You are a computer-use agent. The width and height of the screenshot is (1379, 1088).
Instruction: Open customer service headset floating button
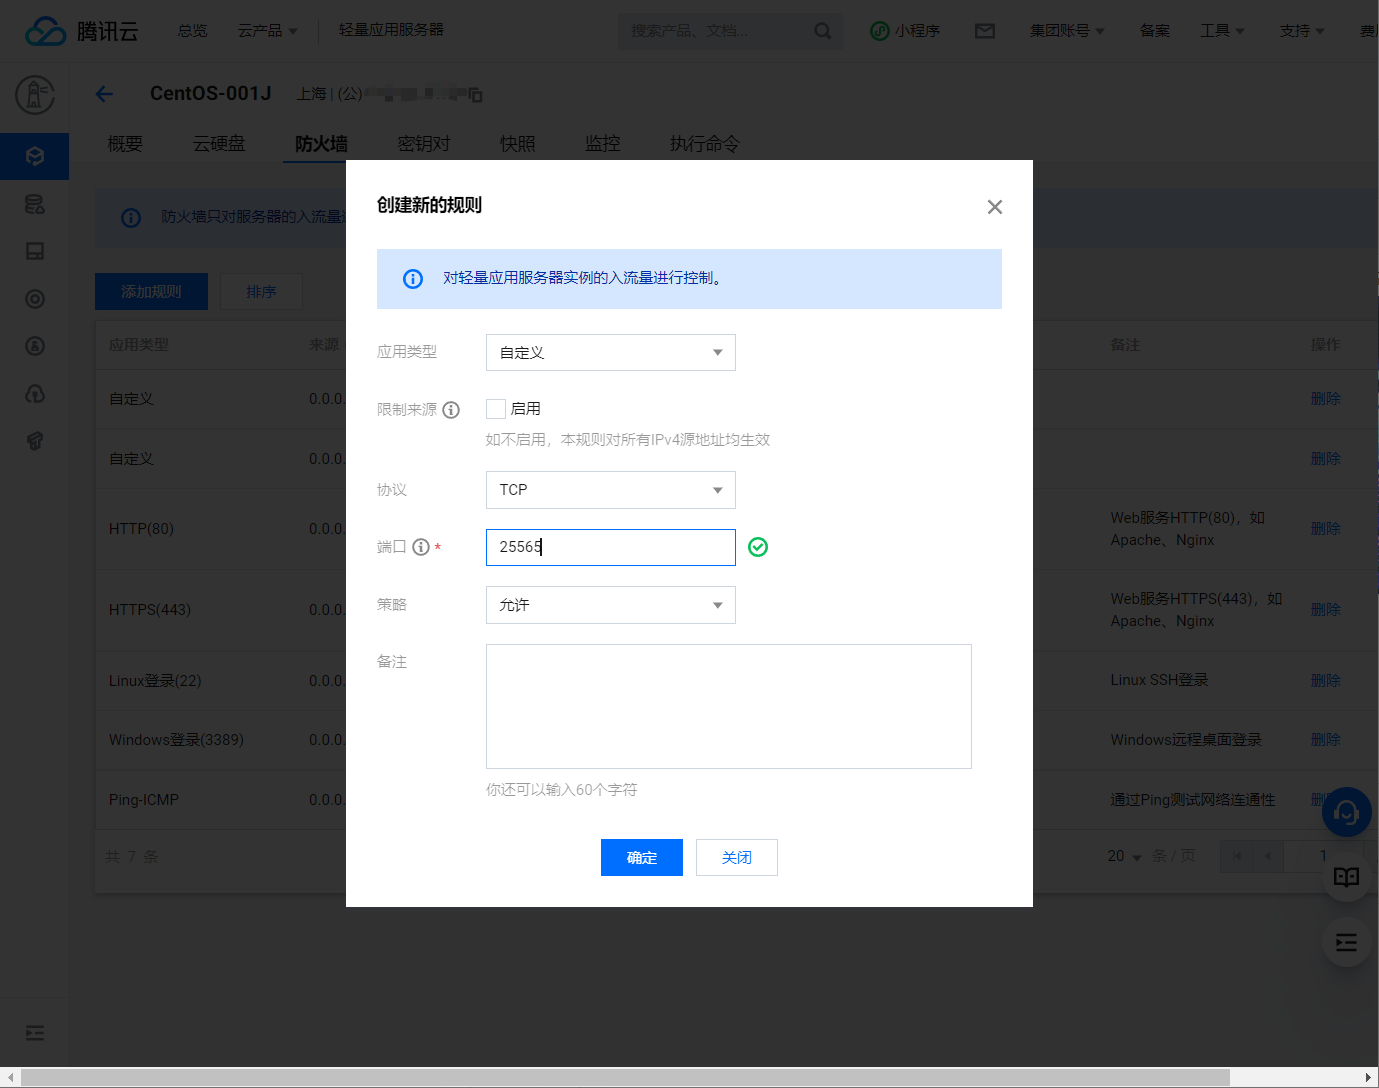(1346, 812)
